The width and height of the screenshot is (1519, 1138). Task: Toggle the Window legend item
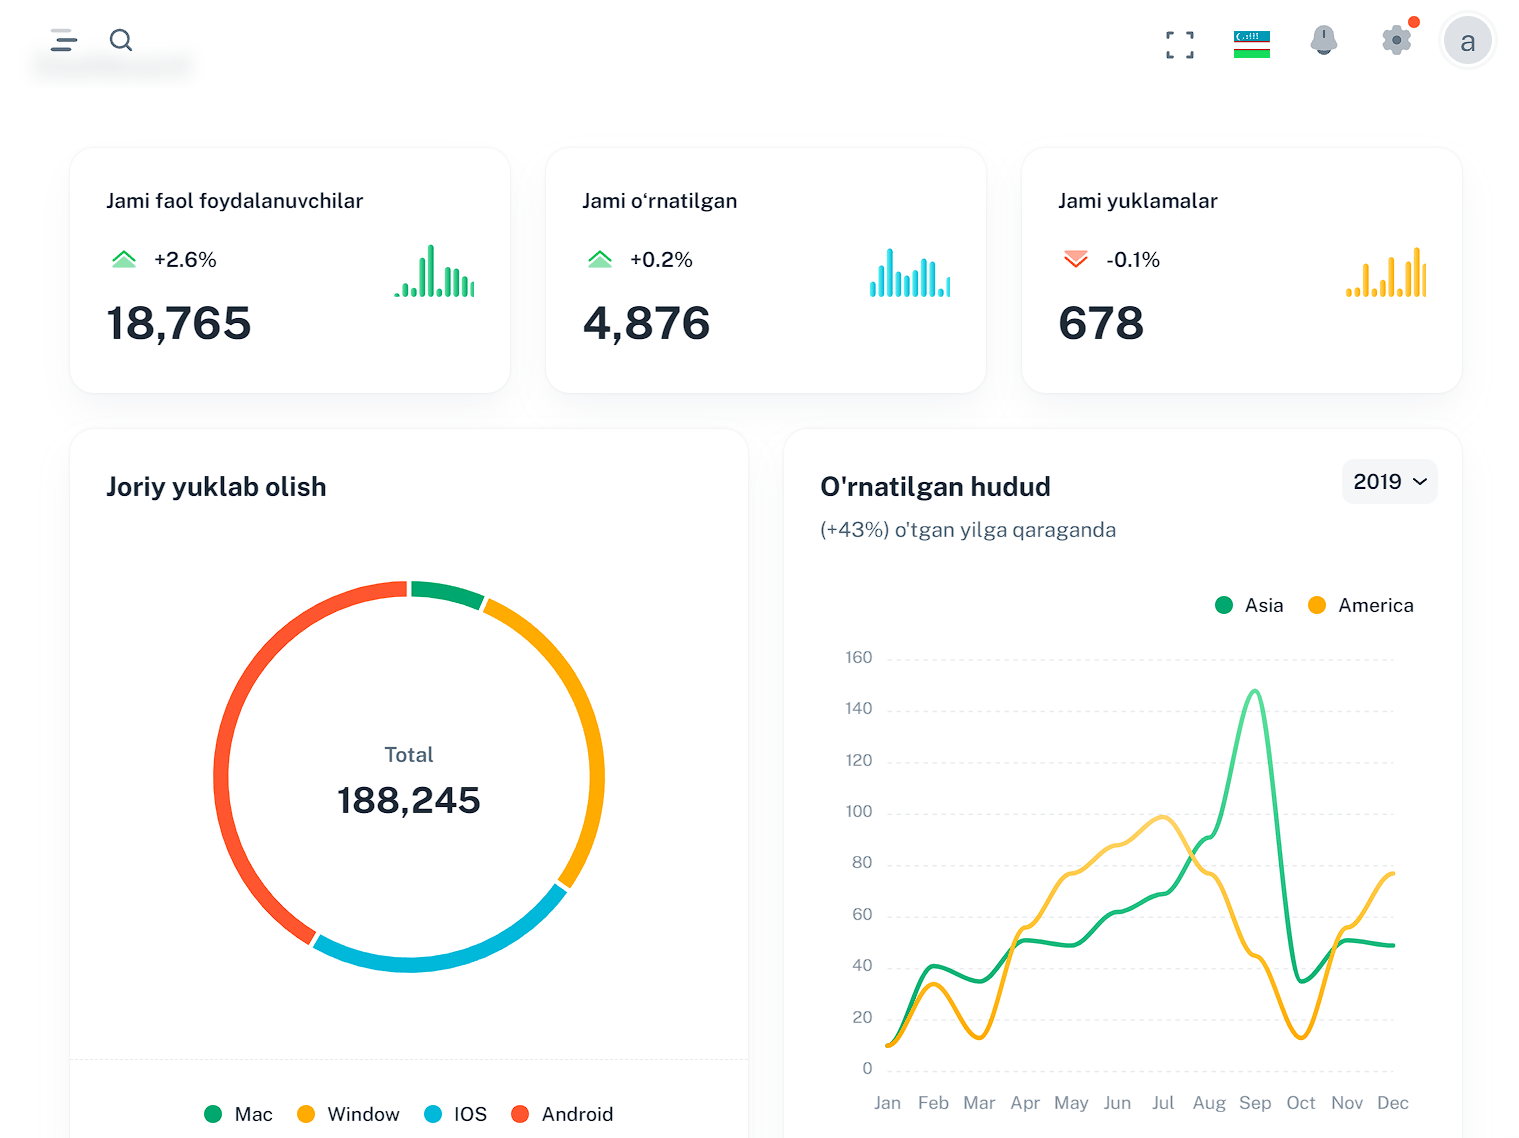pyautogui.click(x=348, y=1114)
